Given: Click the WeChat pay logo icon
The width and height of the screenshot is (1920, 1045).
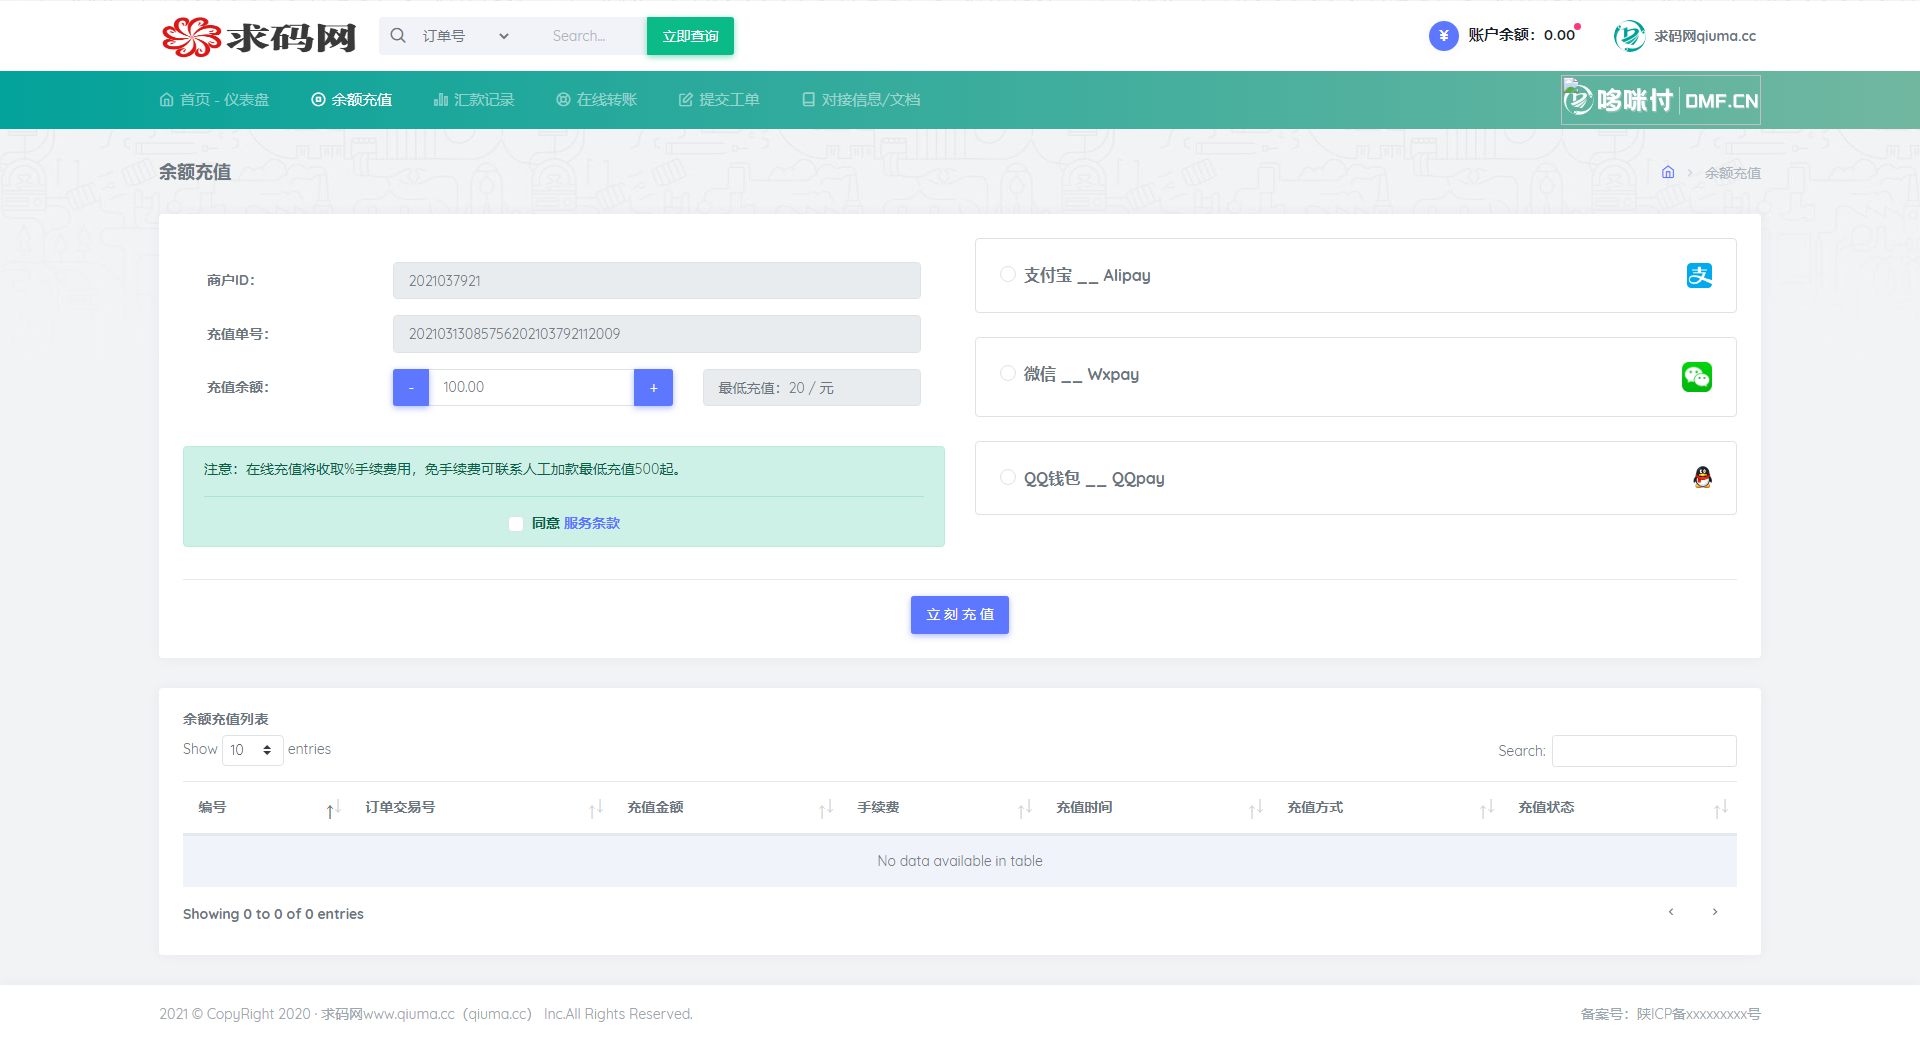Looking at the screenshot, I should [1697, 377].
